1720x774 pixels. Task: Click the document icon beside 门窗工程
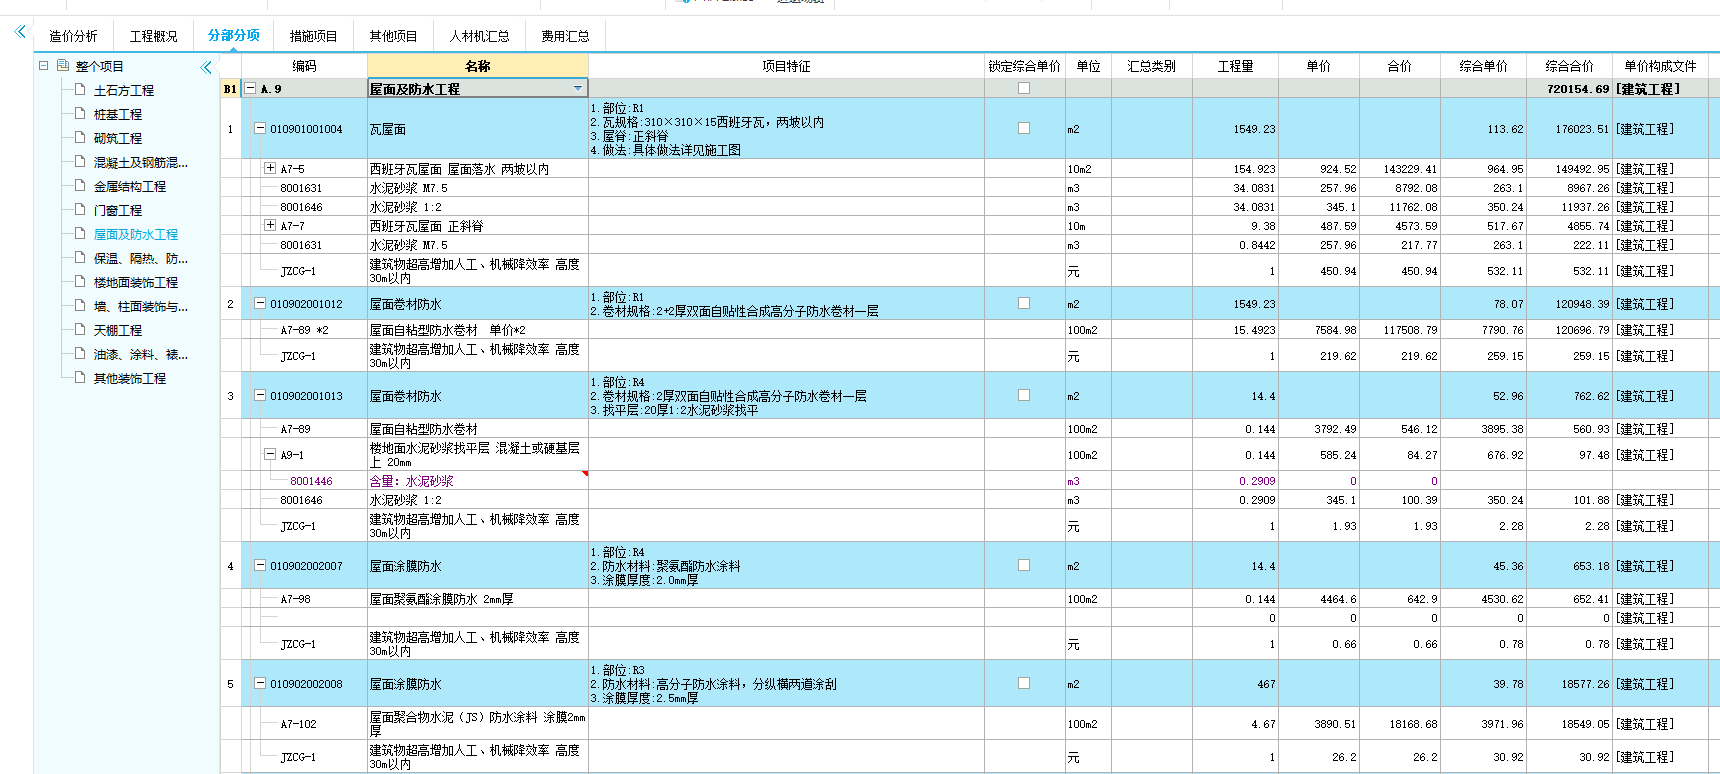click(x=81, y=209)
